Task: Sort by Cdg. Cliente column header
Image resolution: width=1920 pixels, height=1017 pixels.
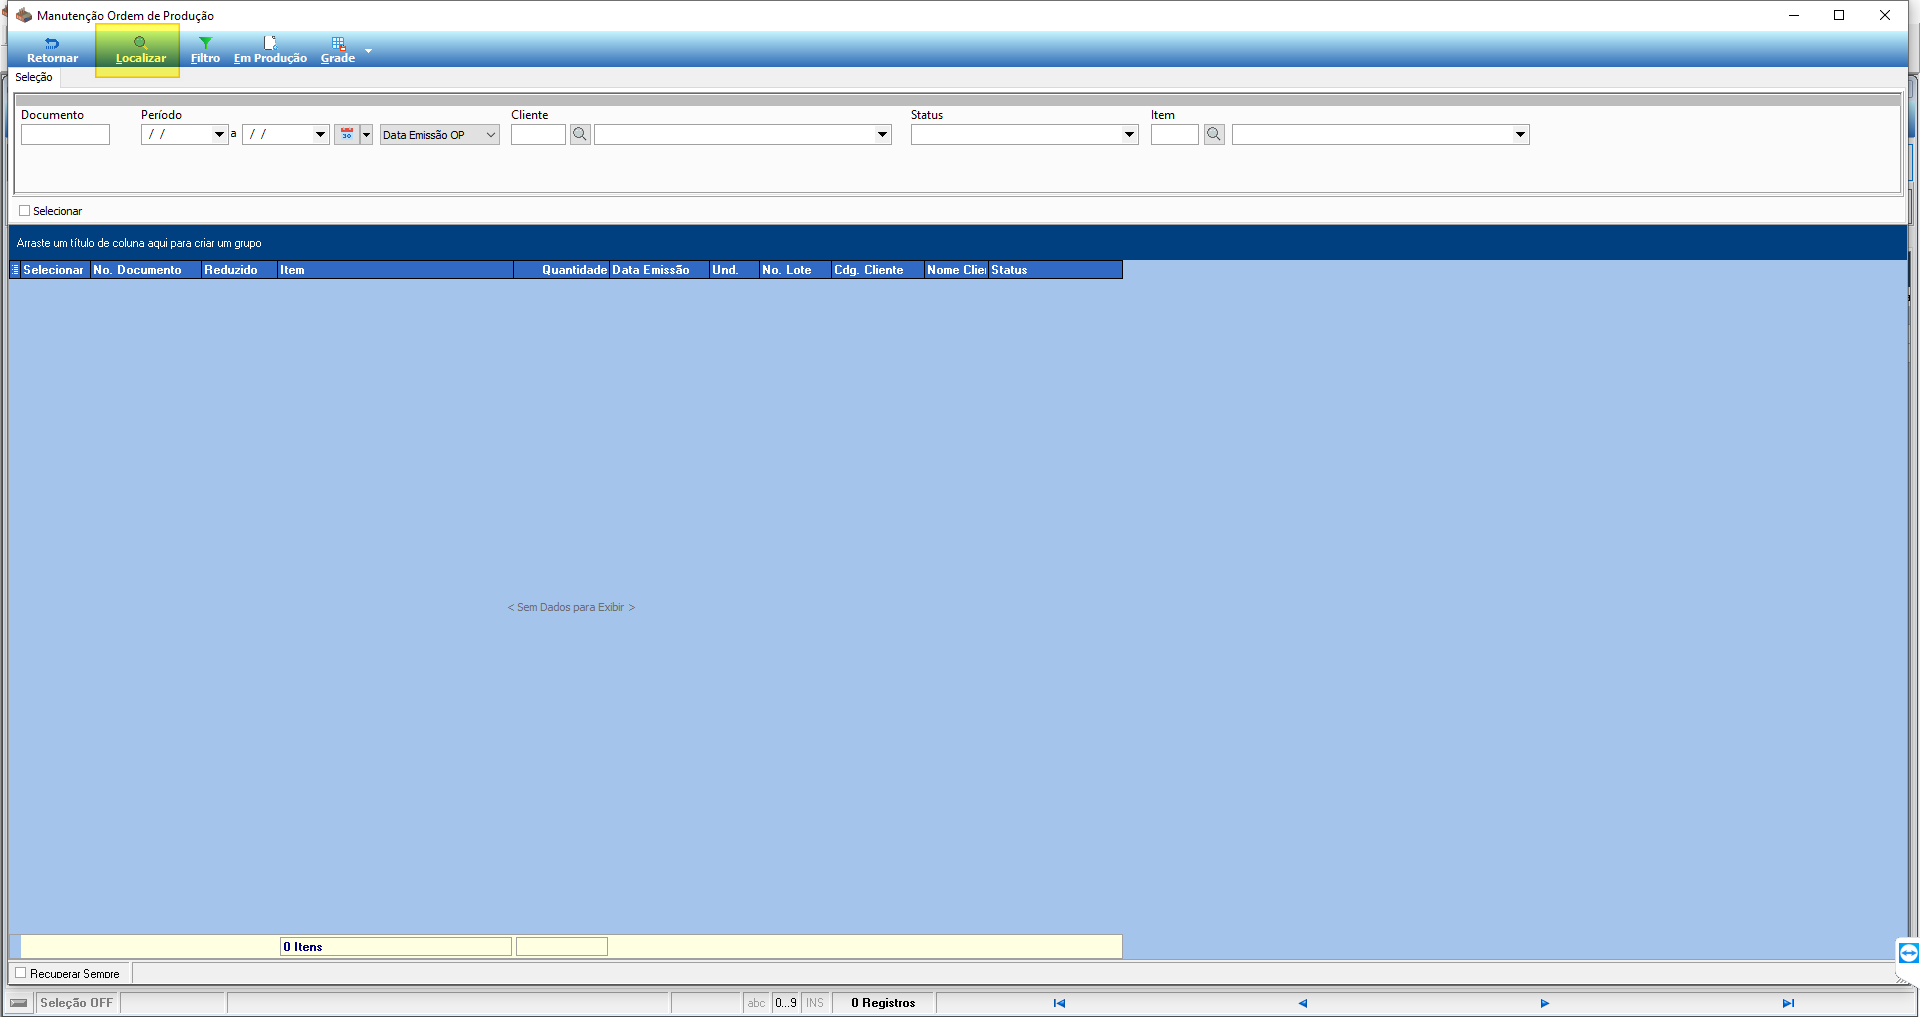Action: (x=878, y=270)
